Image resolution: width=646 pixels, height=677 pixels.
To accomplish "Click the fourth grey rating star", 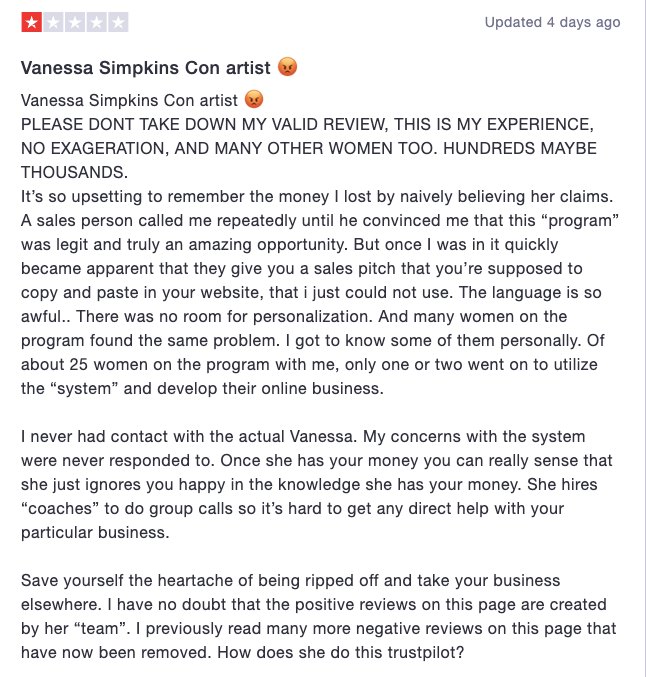I will (x=97, y=22).
